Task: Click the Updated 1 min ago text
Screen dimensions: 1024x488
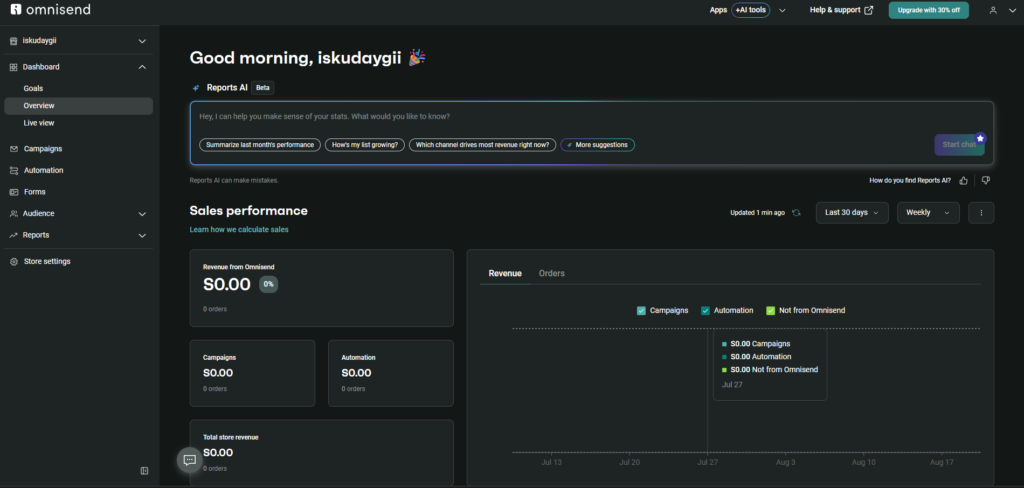Action: coord(758,213)
